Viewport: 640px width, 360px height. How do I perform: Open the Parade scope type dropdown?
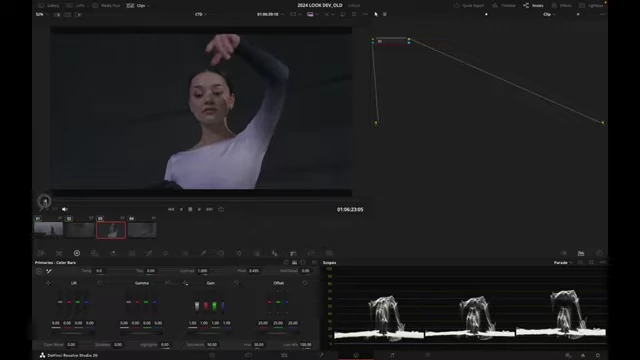(x=563, y=263)
